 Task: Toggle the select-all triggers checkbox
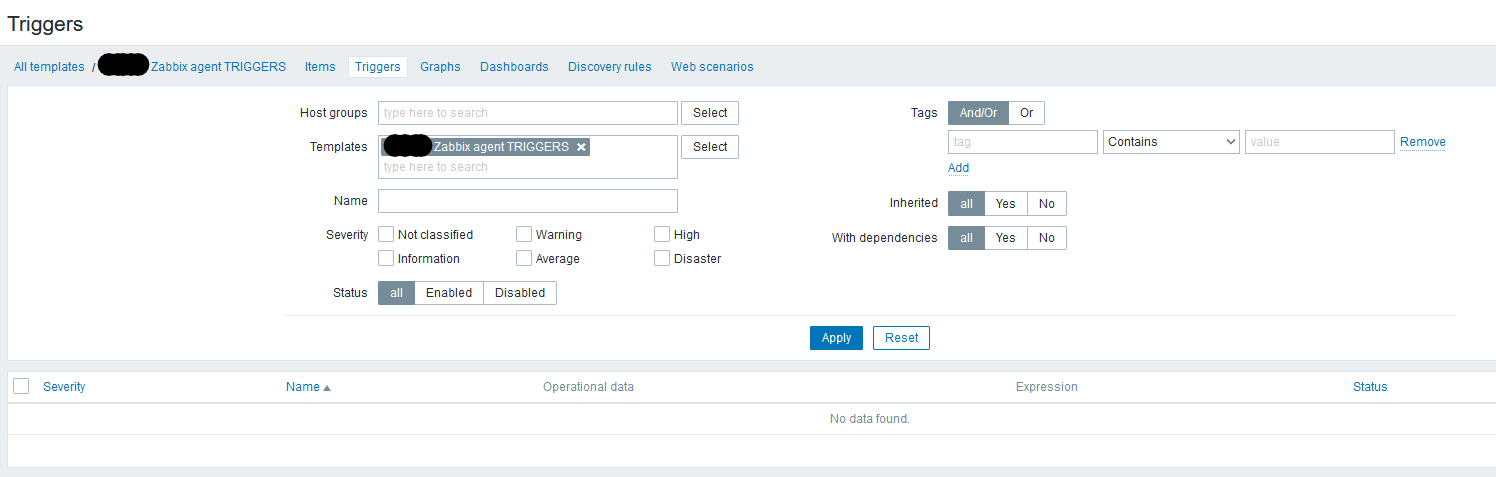point(21,387)
